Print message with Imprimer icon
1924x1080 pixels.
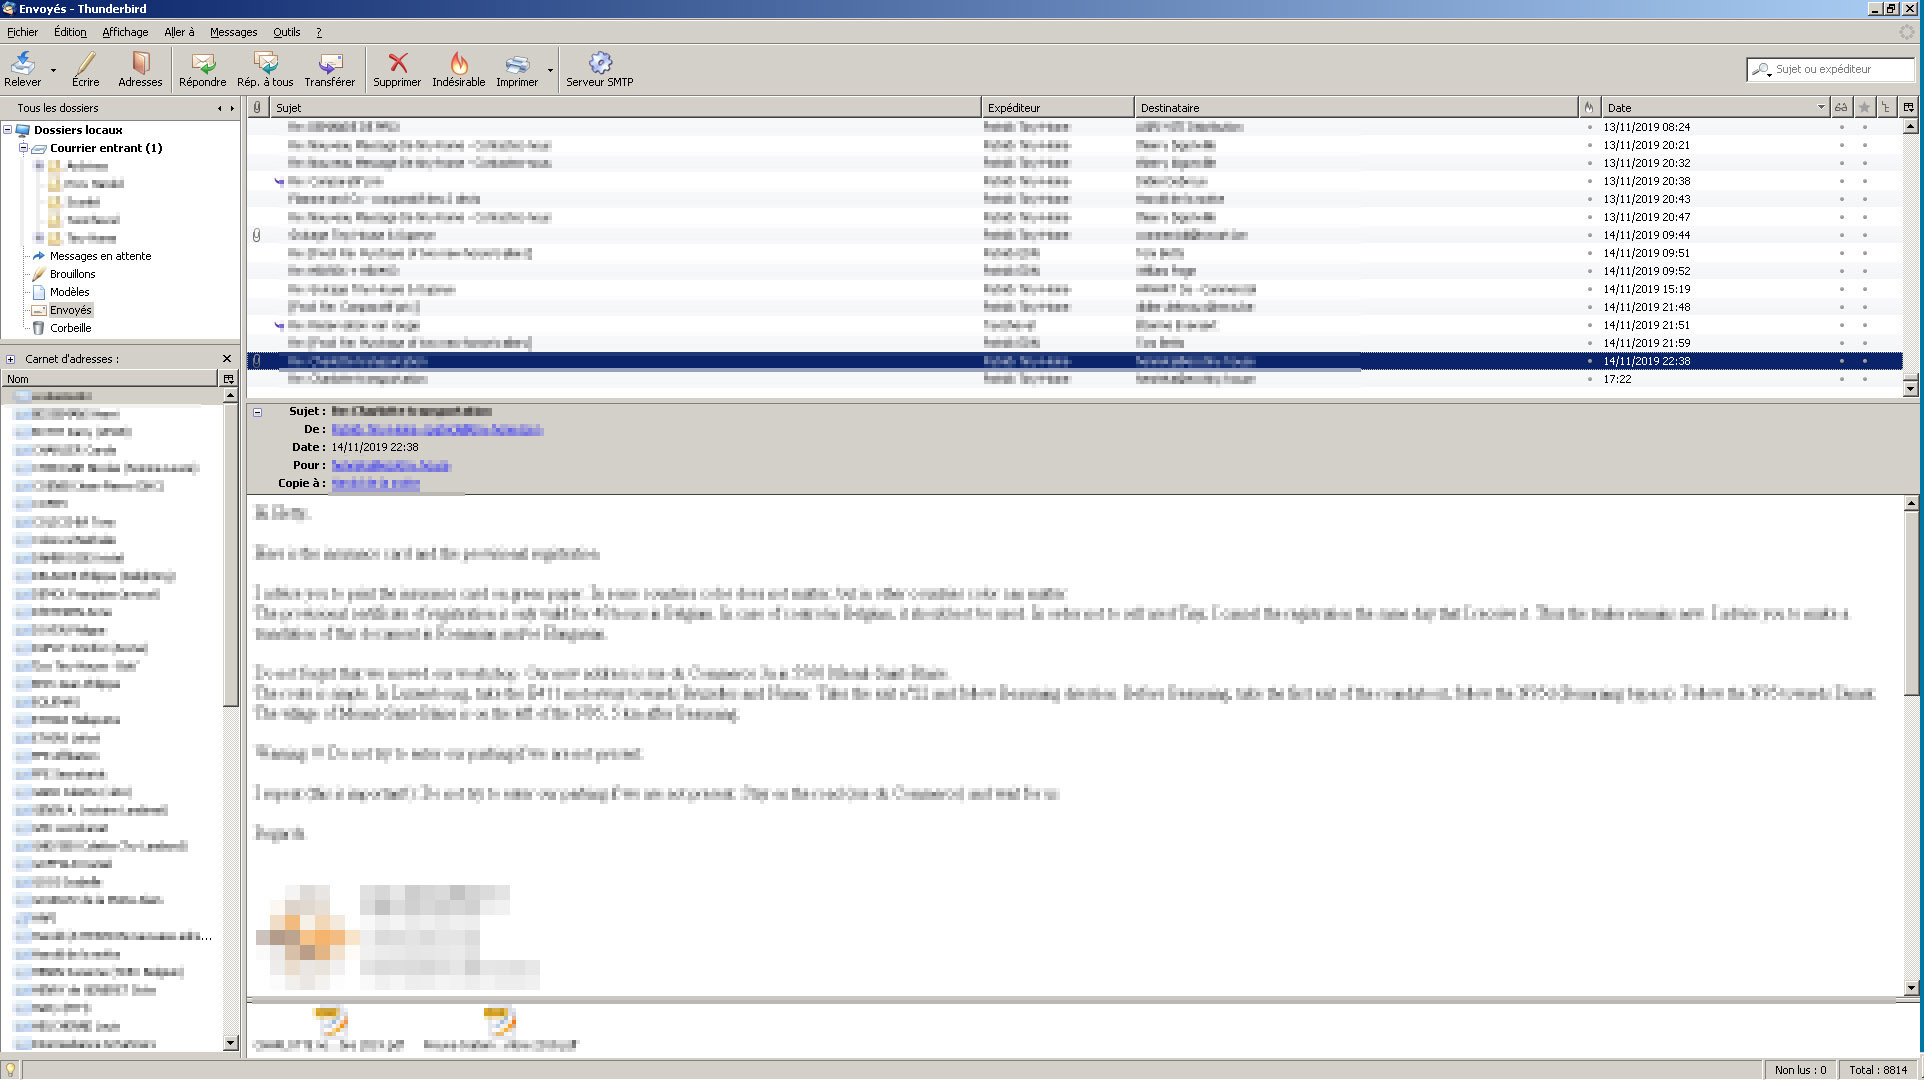(516, 68)
